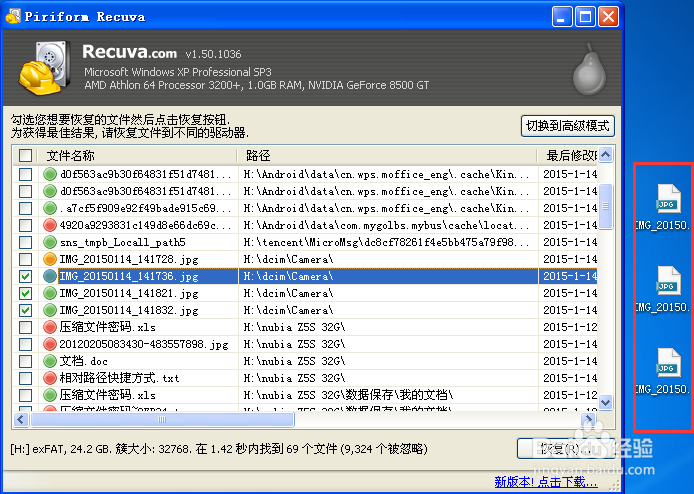Check the box for sns_tmpb_Locall_path5
This screenshot has height=494, width=694.
click(x=25, y=242)
